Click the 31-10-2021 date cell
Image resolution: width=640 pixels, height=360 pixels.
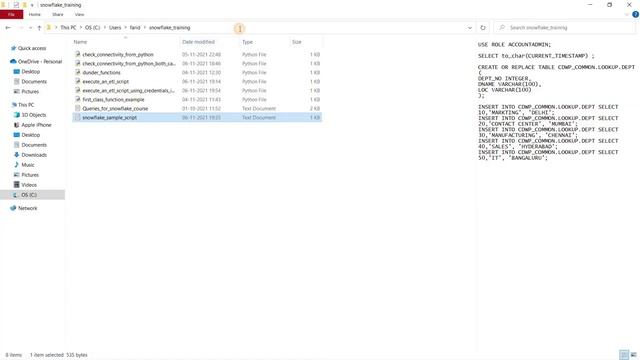(x=201, y=109)
